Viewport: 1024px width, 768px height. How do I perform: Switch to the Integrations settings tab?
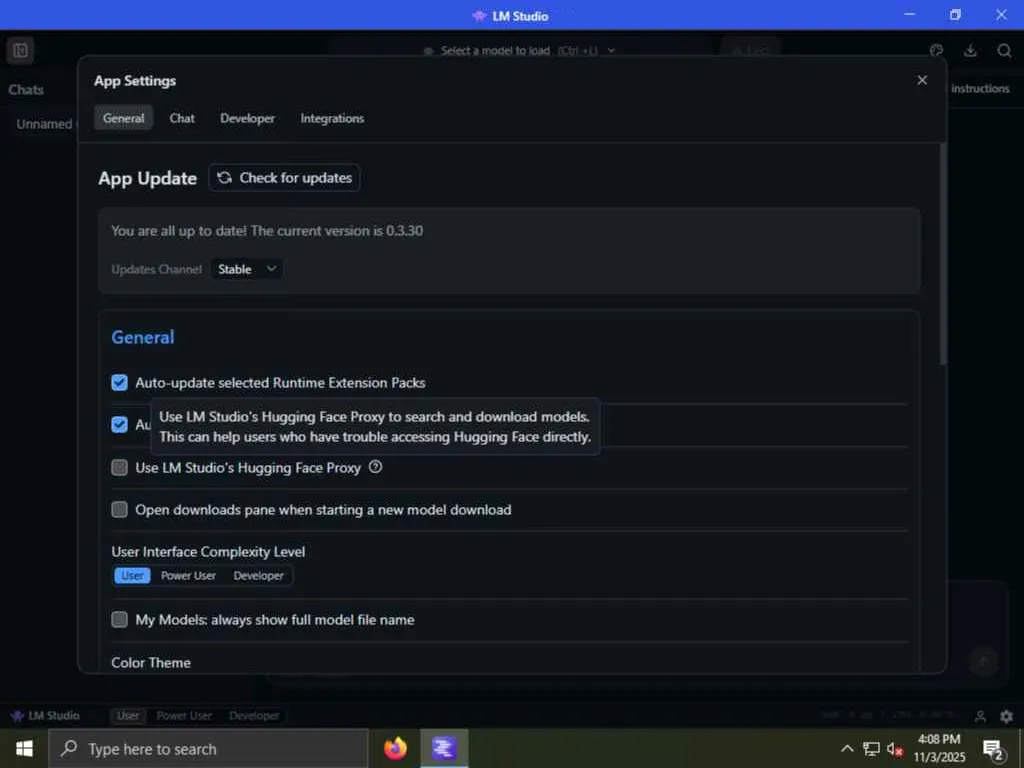(332, 118)
